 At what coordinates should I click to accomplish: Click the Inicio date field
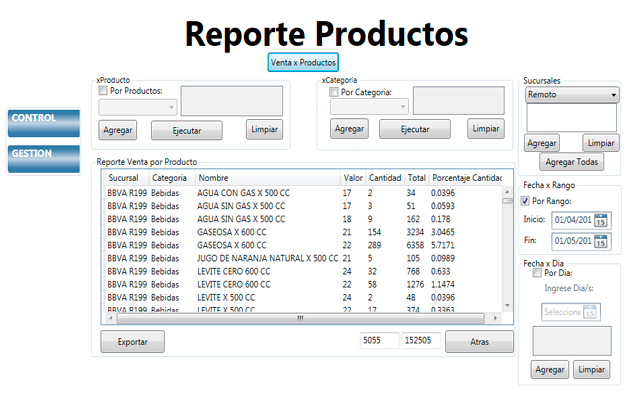pos(581,220)
